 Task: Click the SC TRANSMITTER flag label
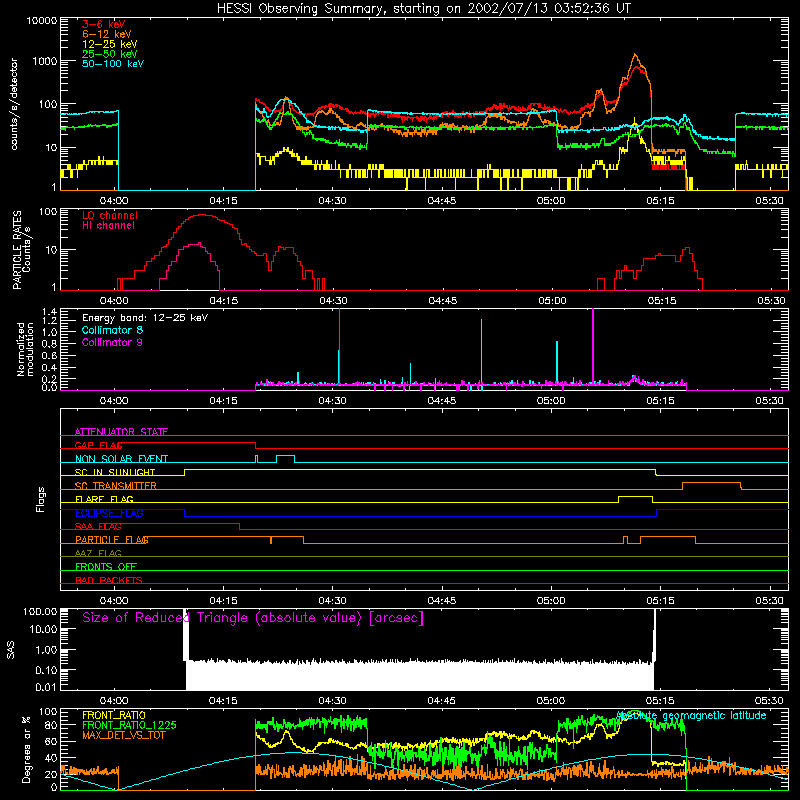(116, 486)
